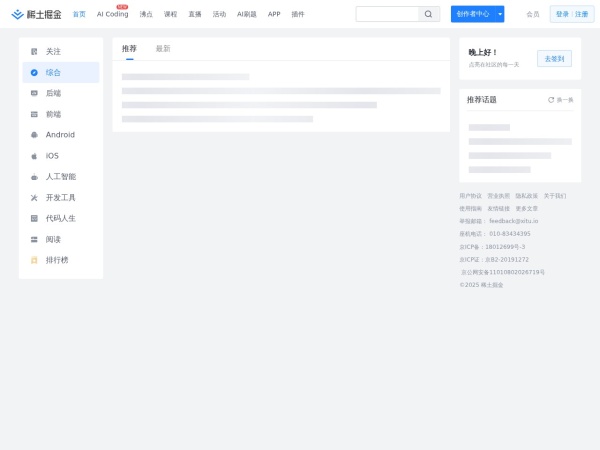The width and height of the screenshot is (600, 450).
Task: Open 沸点 in the top navigation
Action: click(x=146, y=15)
